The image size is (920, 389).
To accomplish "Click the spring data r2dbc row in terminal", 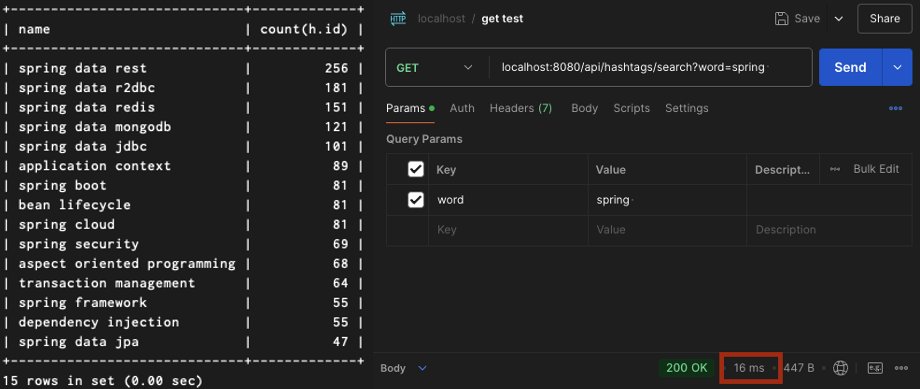I will pos(183,88).
